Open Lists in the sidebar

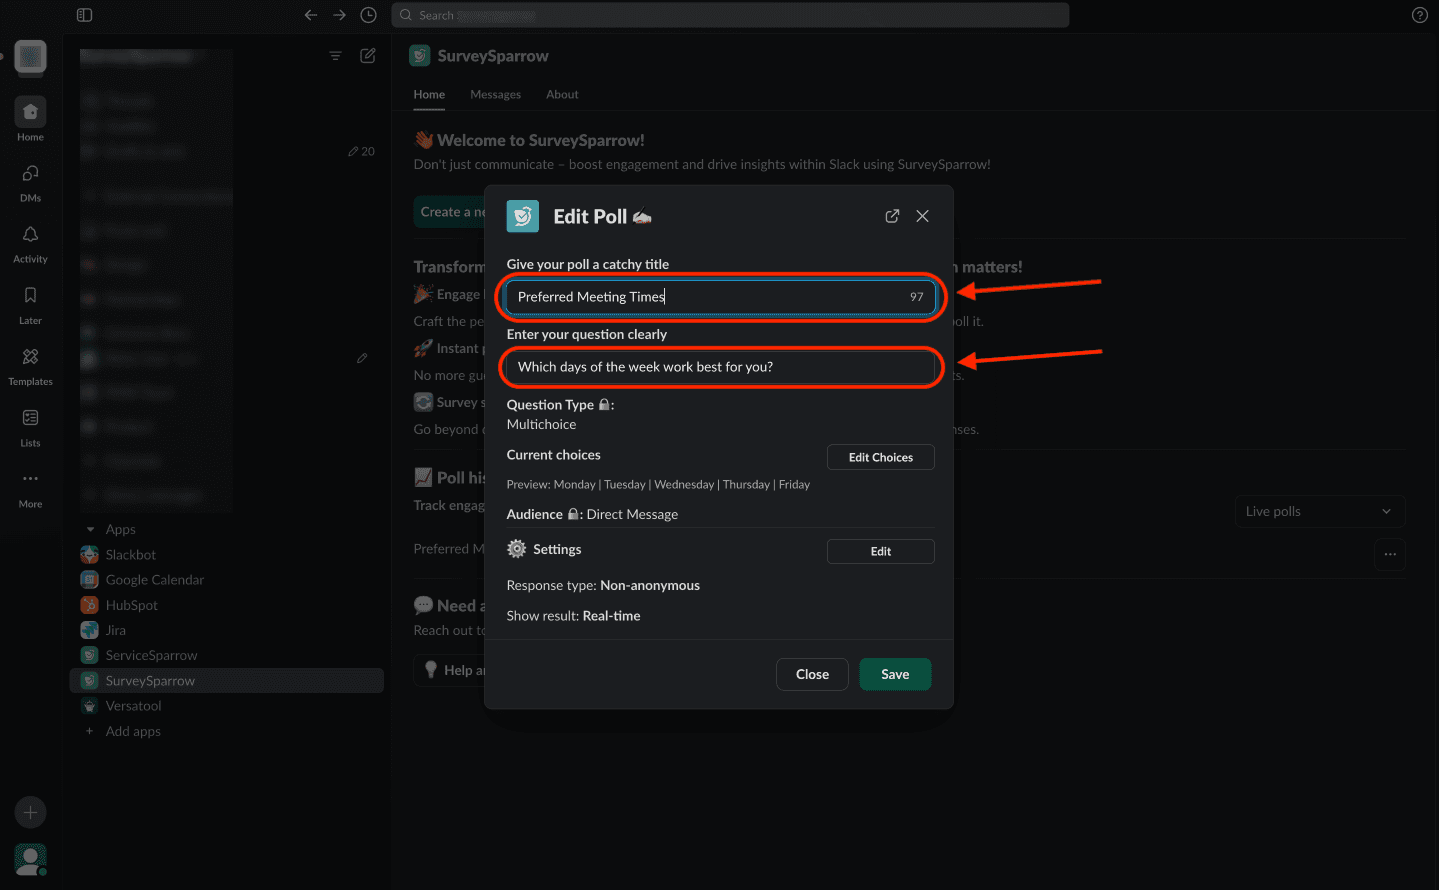point(30,418)
